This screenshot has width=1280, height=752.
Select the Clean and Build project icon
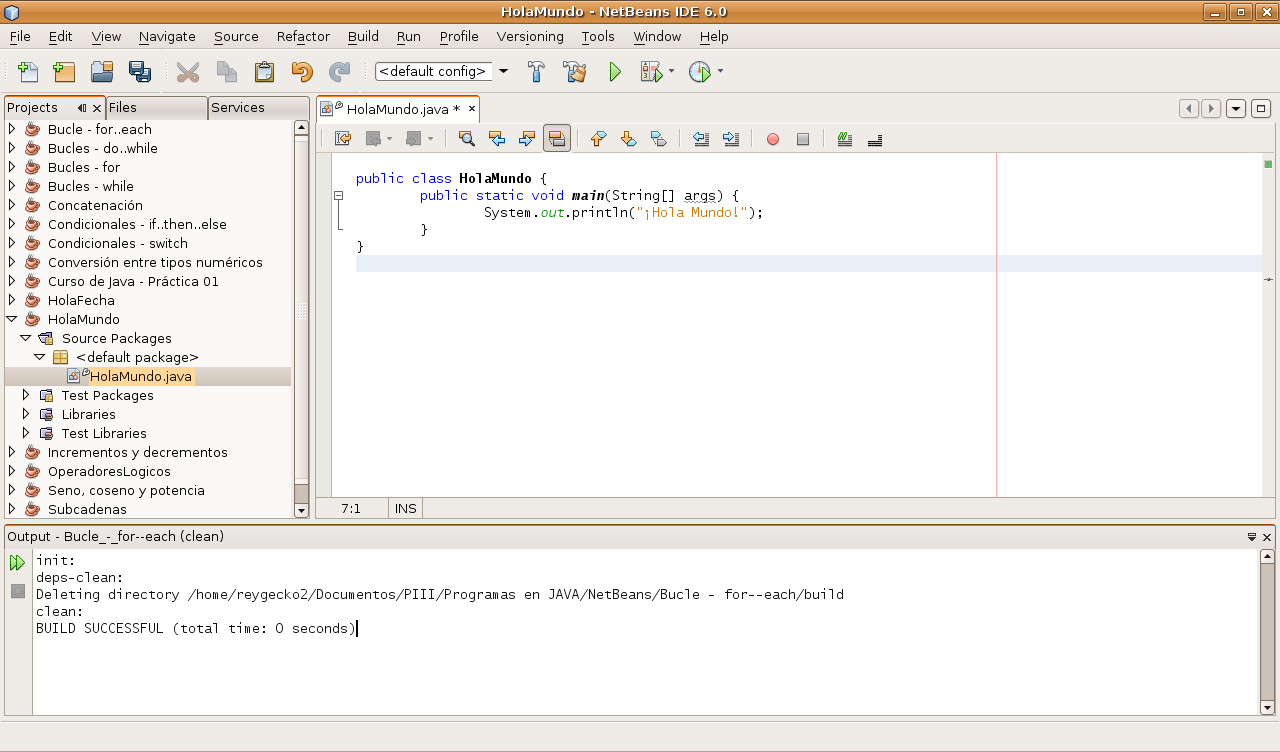pos(574,71)
